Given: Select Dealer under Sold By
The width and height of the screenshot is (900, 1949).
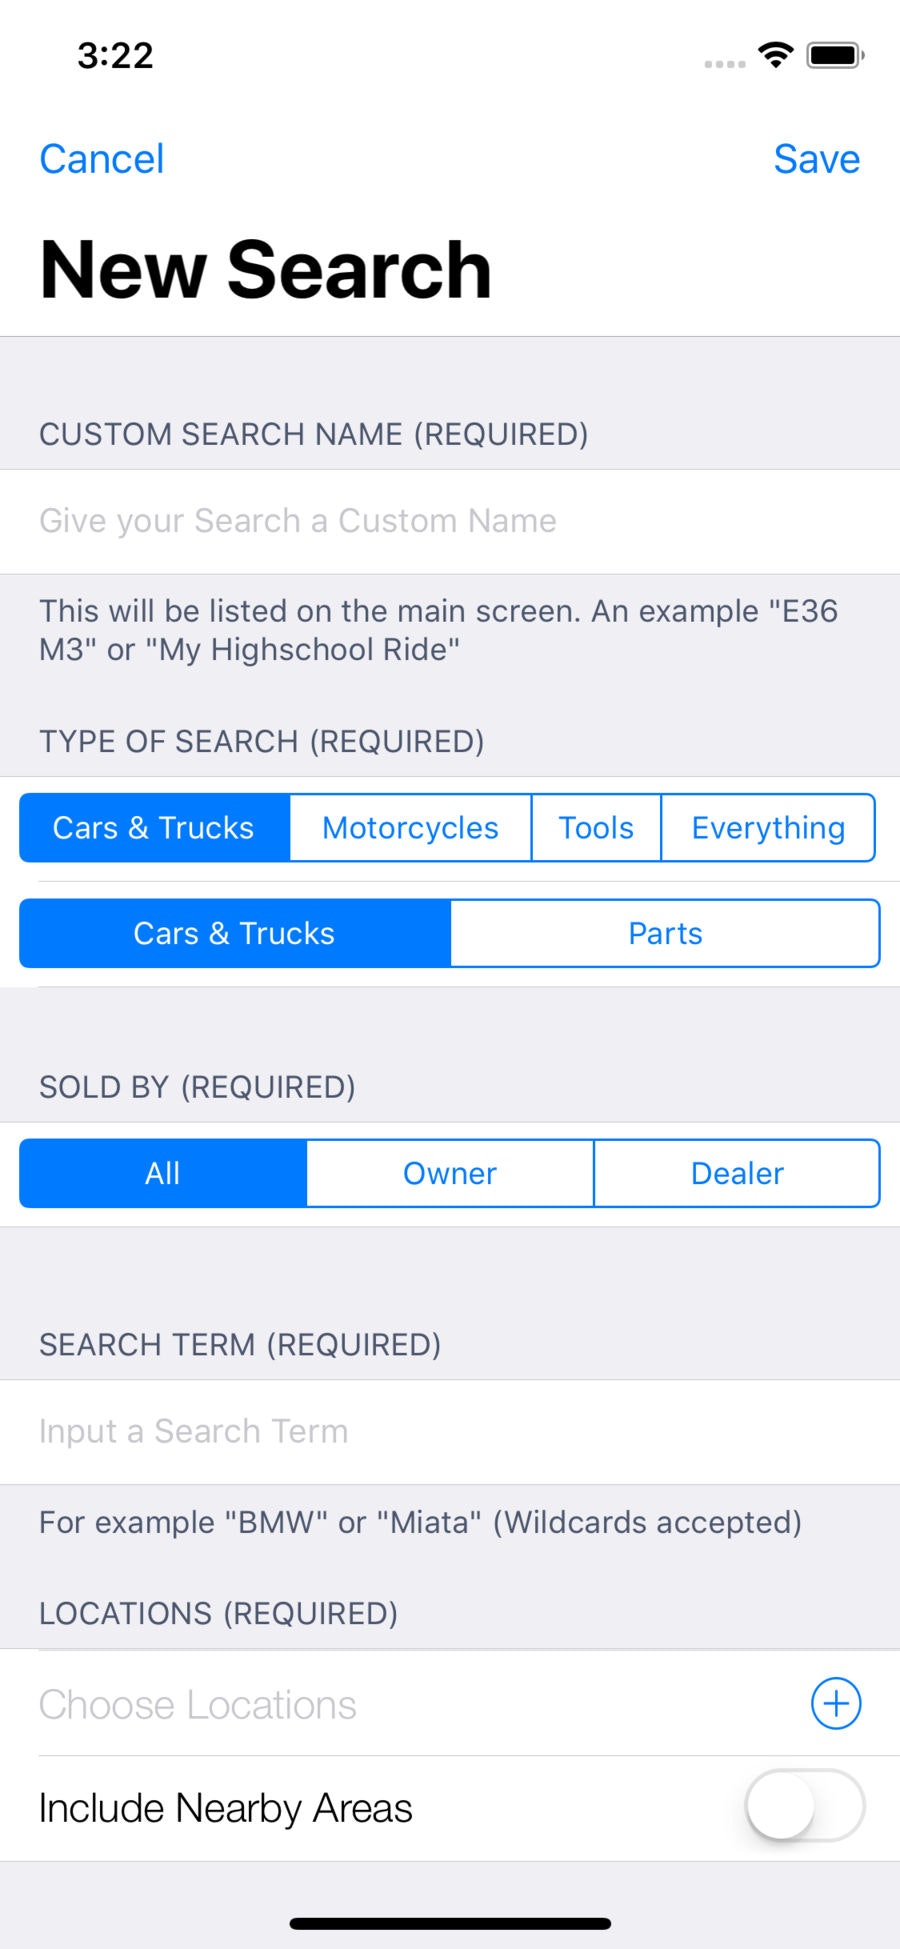Looking at the screenshot, I should coord(737,1173).
